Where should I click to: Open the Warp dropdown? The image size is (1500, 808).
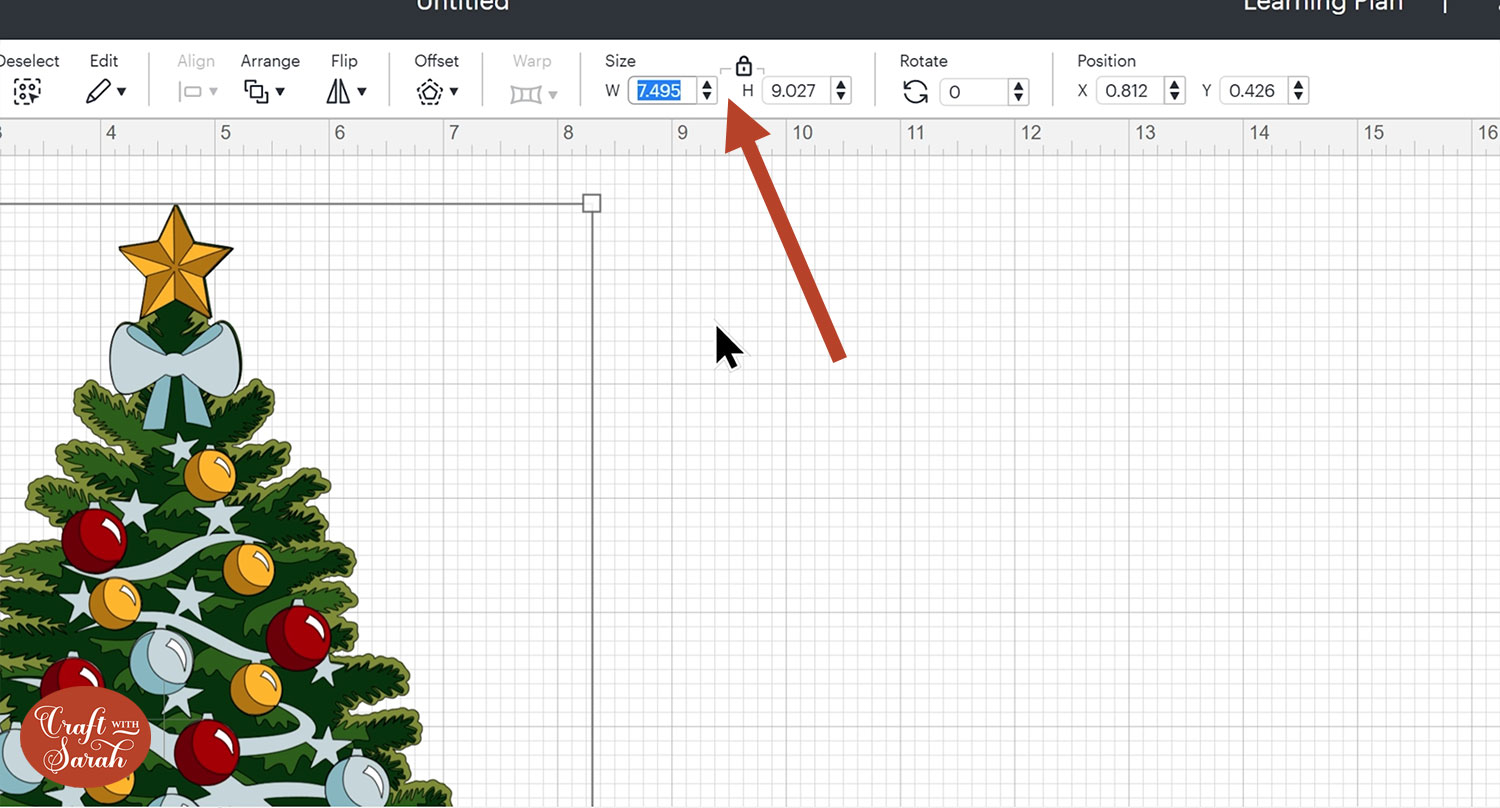tap(533, 93)
